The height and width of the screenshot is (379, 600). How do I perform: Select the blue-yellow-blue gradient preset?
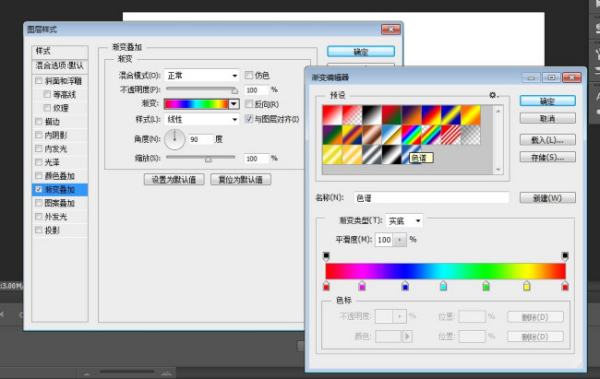pyautogui.click(x=452, y=115)
